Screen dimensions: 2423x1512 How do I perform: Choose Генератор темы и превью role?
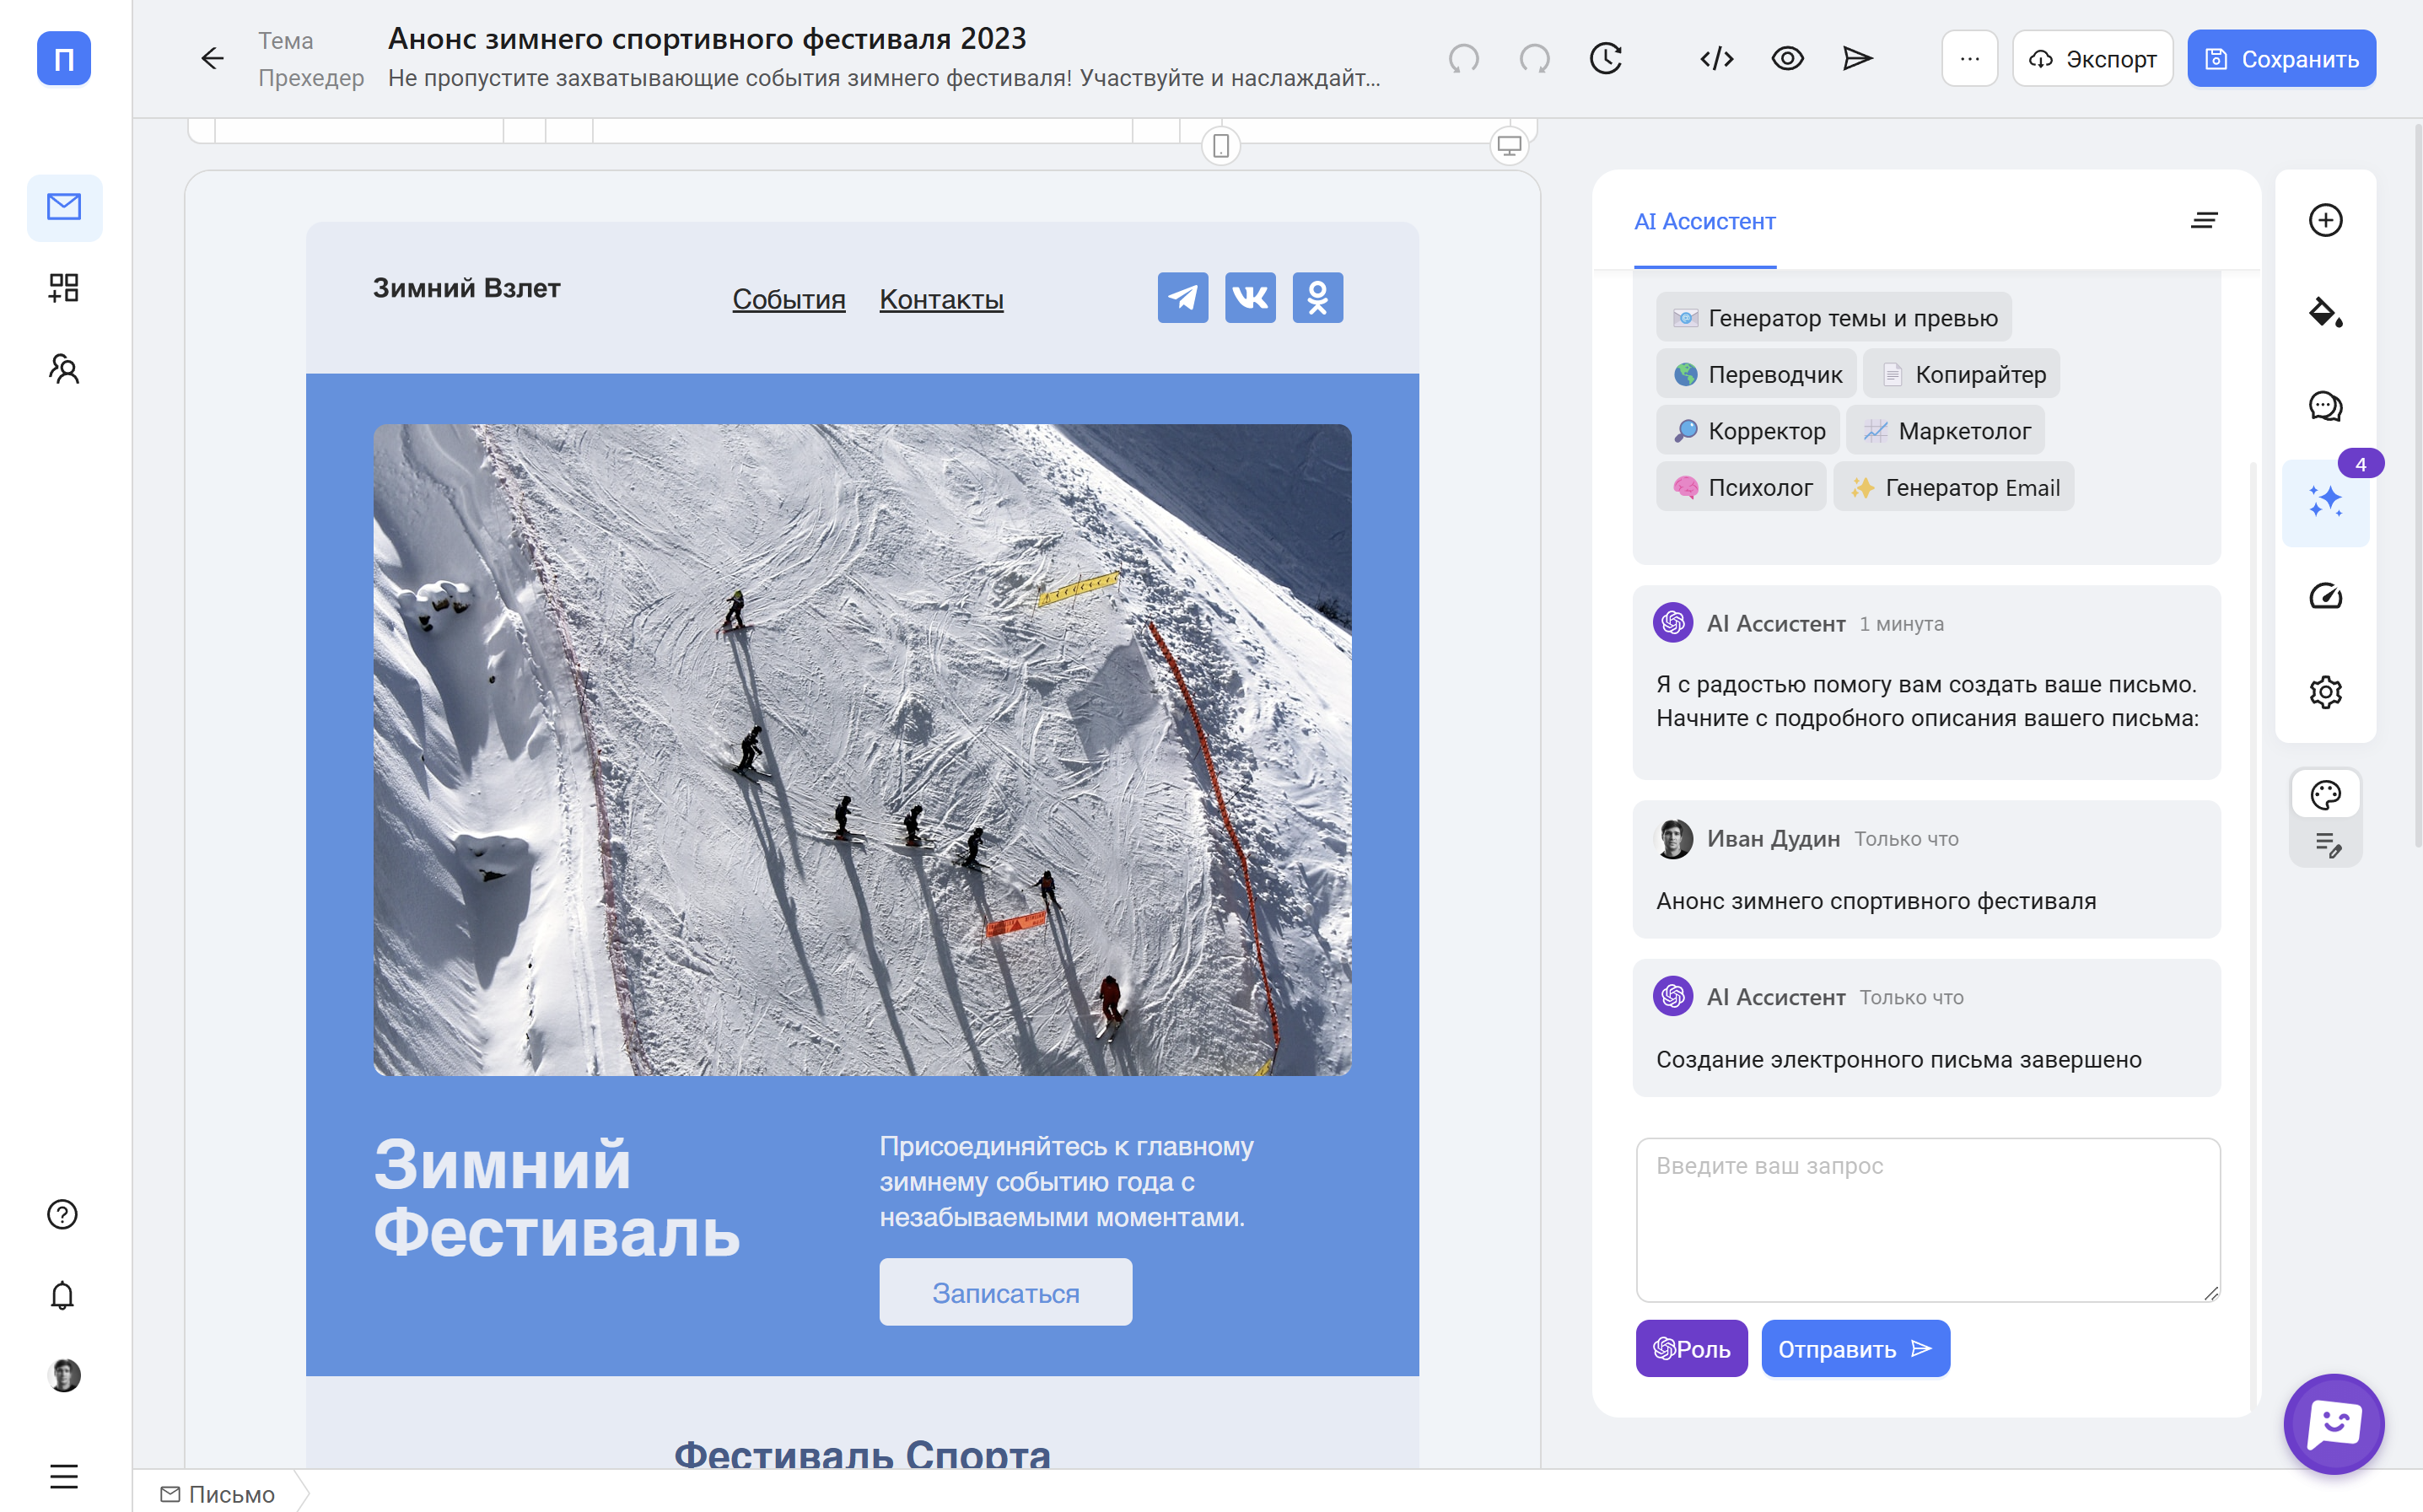1834,318
